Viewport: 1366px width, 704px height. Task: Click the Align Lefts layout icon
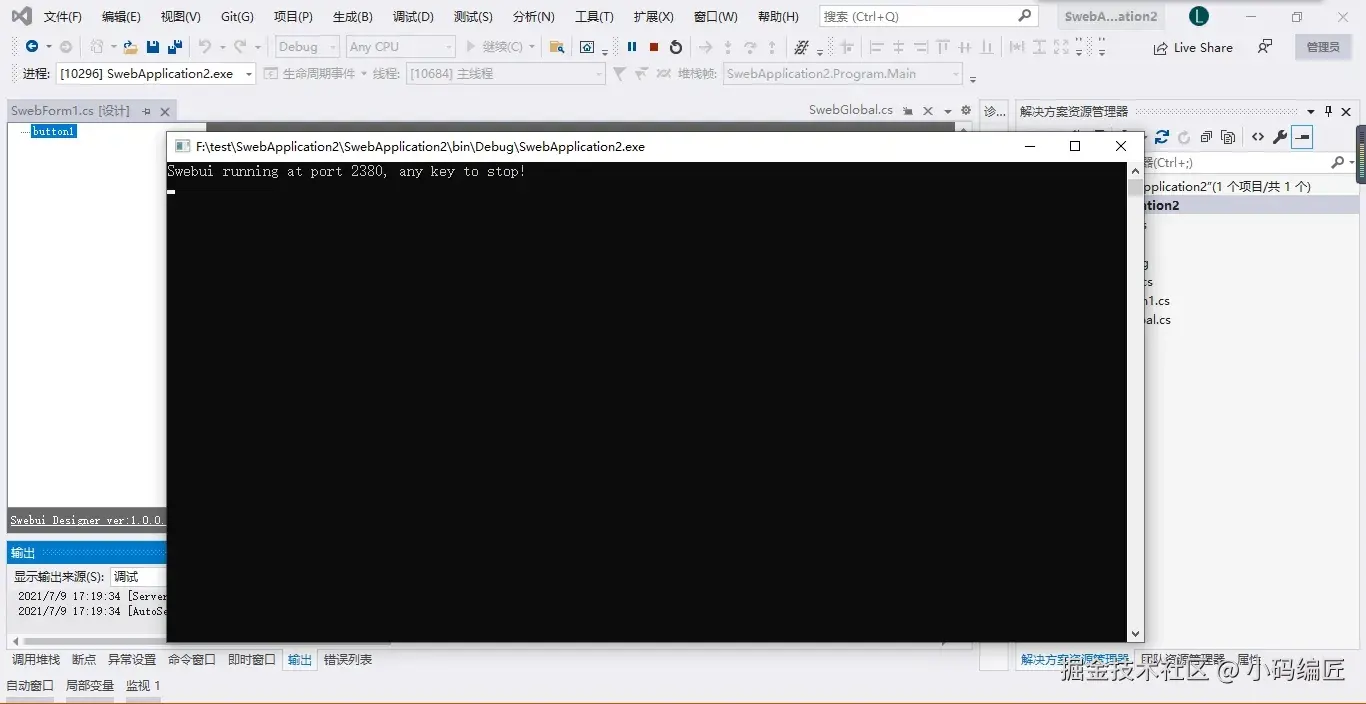pos(877,47)
